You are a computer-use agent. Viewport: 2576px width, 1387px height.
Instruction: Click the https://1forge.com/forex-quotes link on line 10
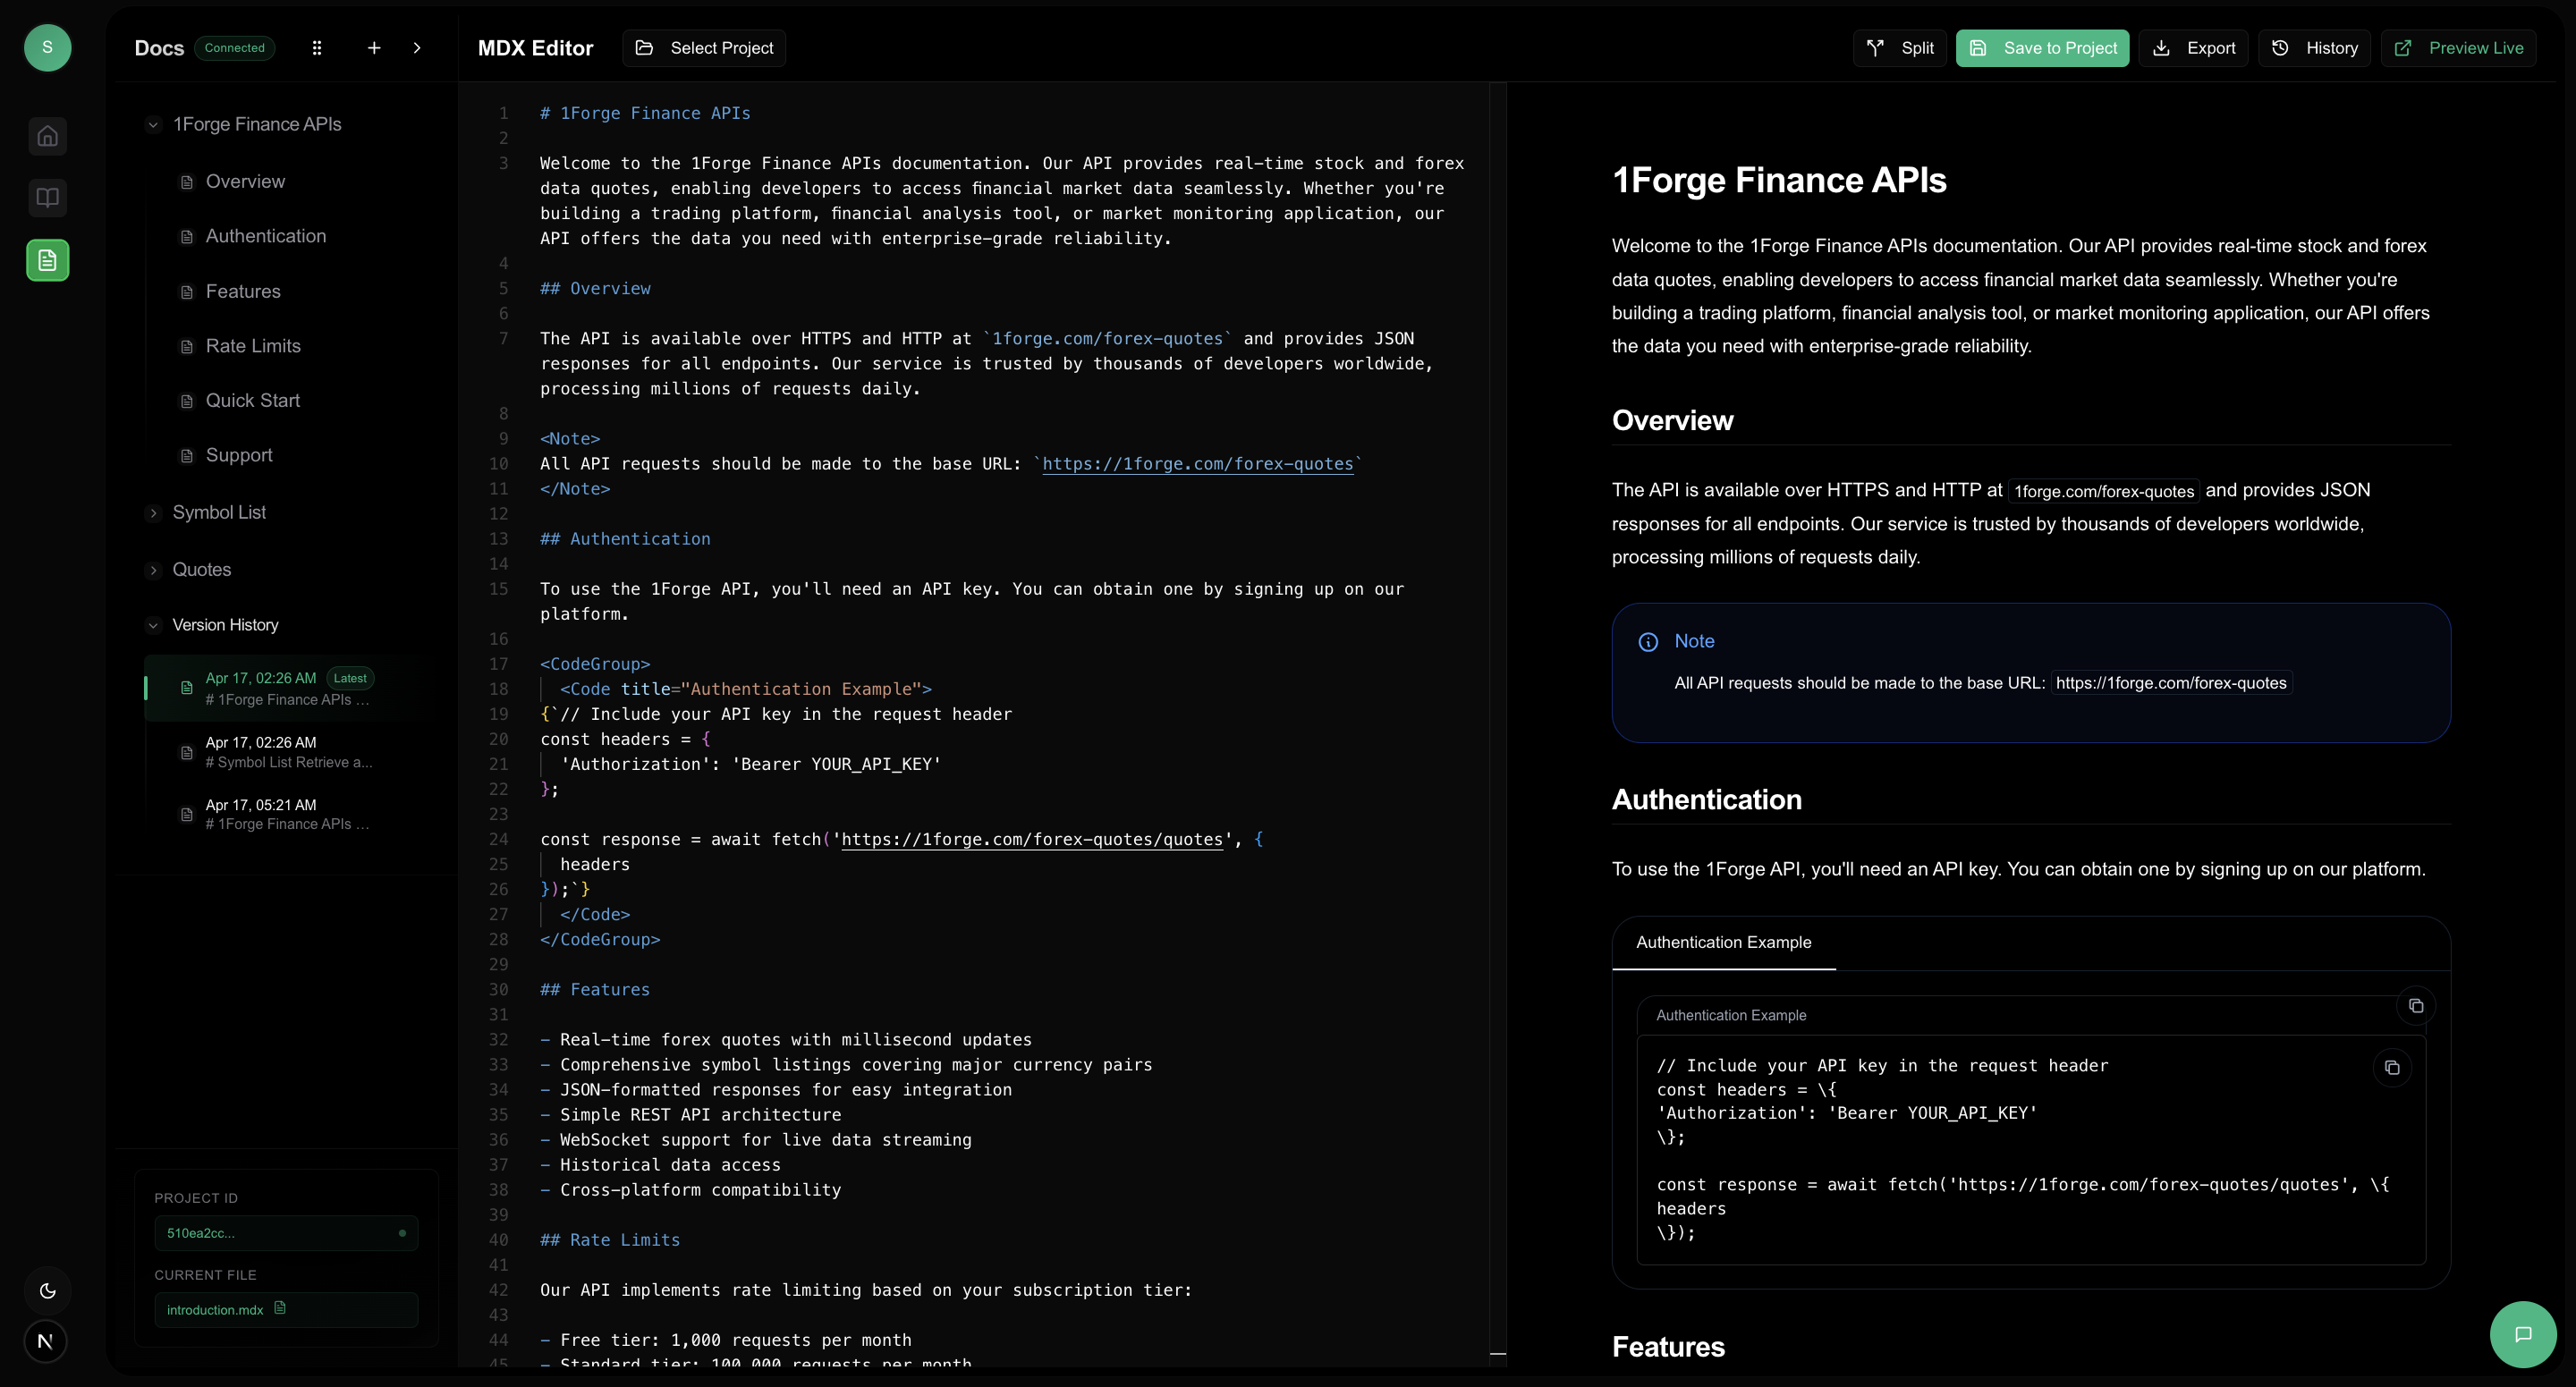click(1197, 464)
